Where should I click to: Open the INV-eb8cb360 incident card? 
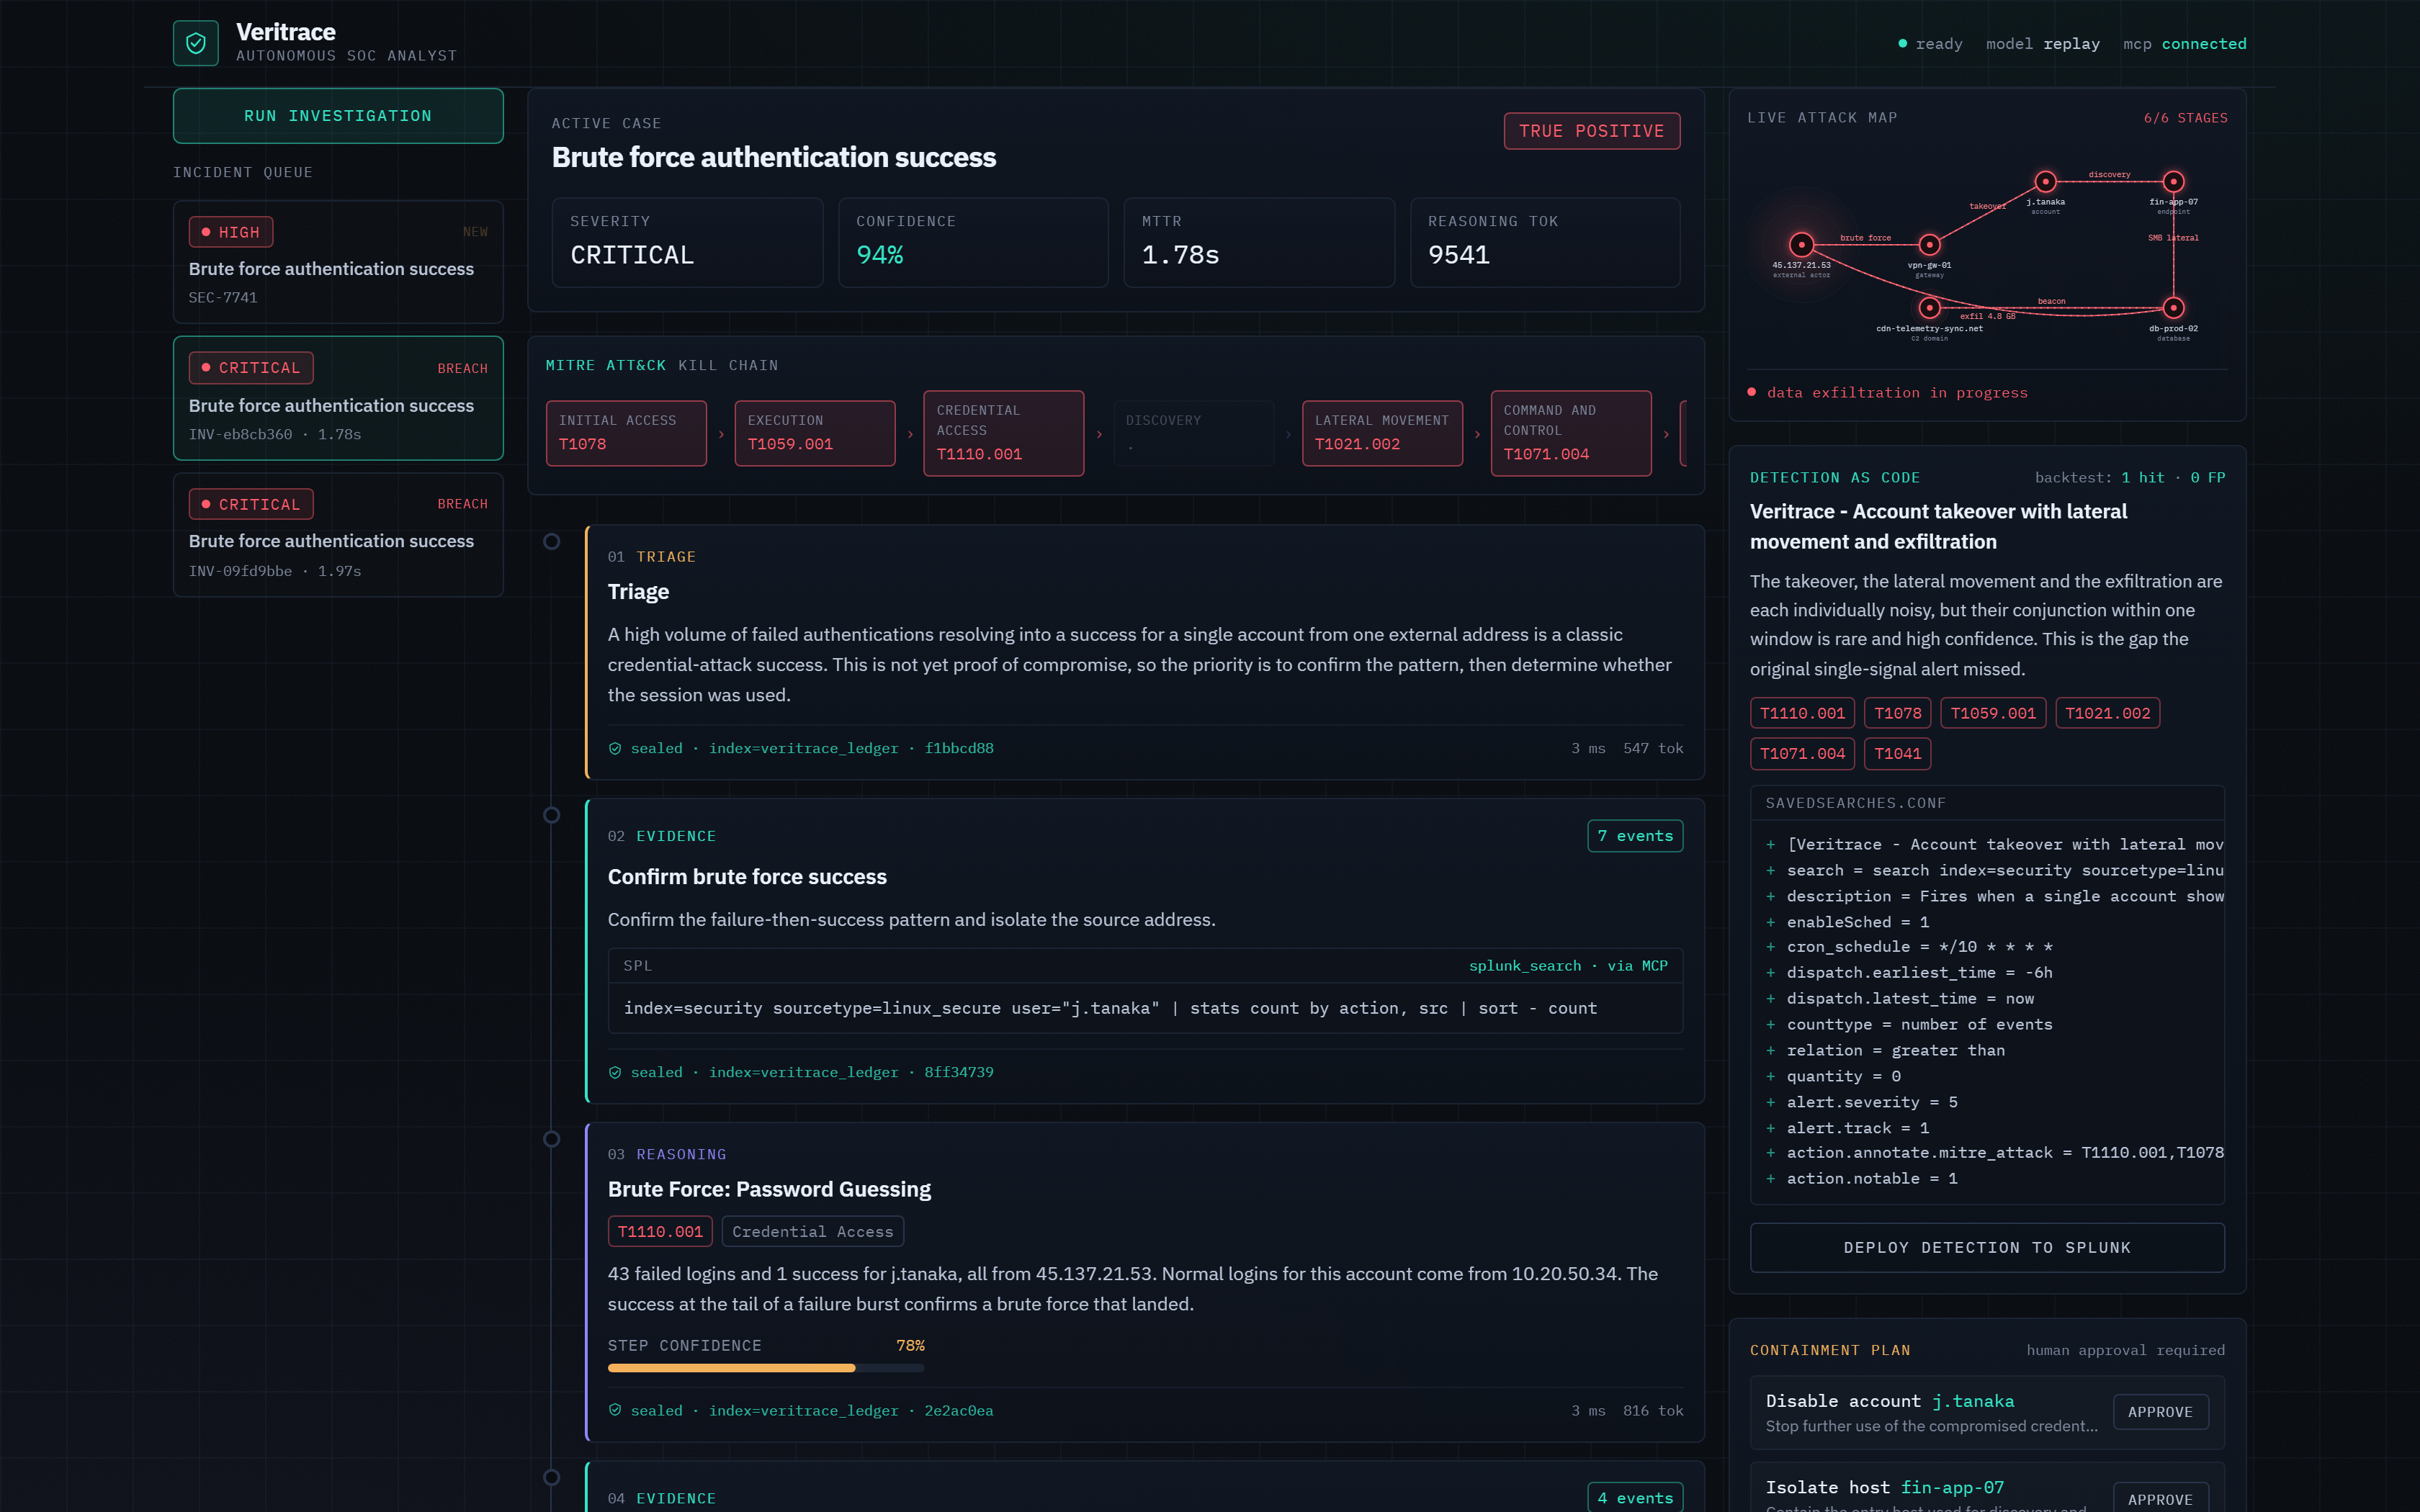point(338,398)
